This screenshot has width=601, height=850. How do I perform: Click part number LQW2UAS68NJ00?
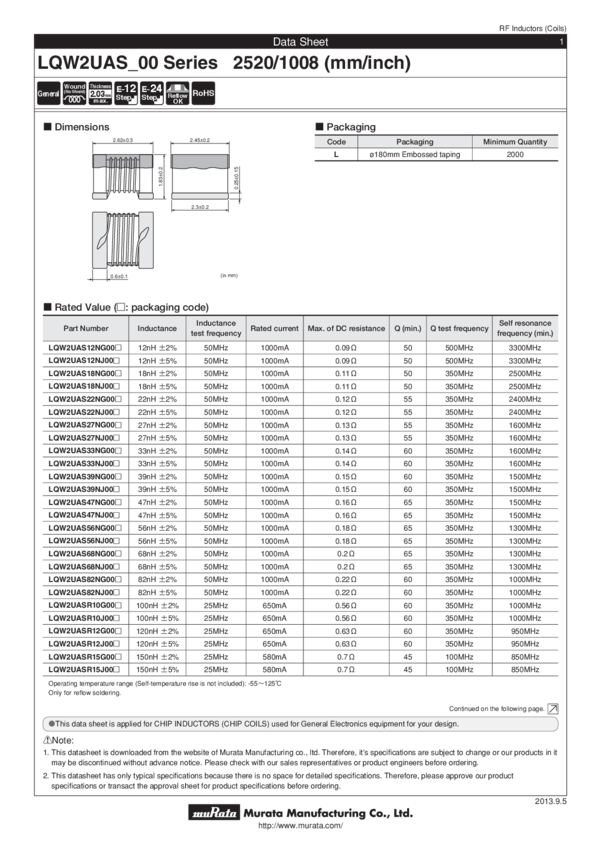pyautogui.click(x=84, y=566)
